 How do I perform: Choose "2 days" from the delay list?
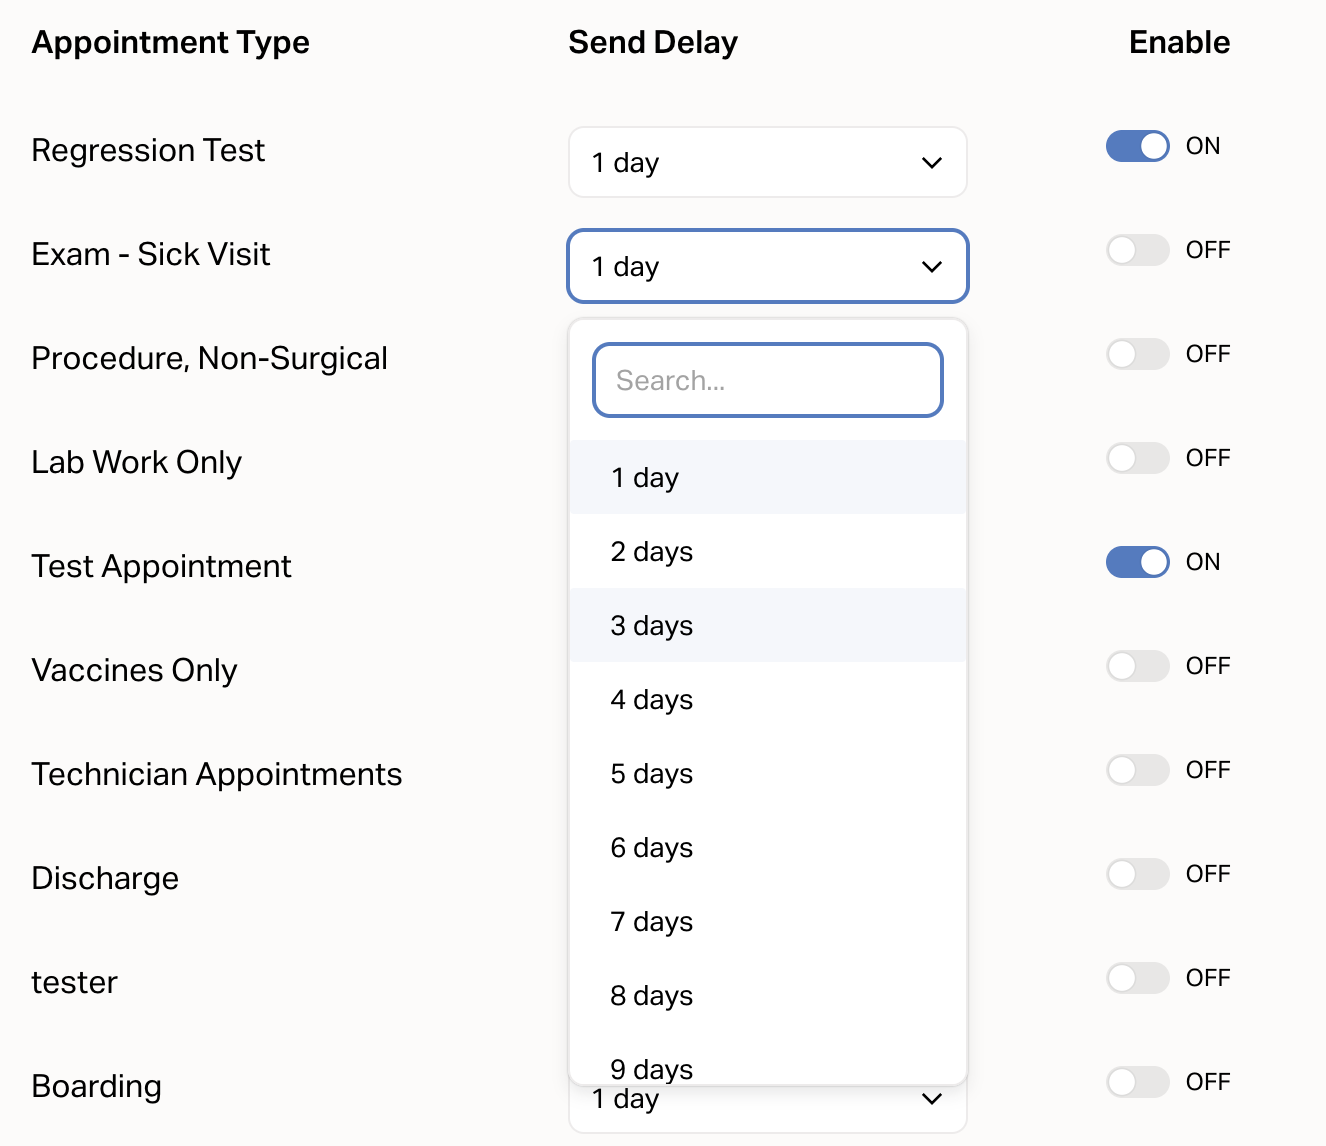tap(767, 552)
